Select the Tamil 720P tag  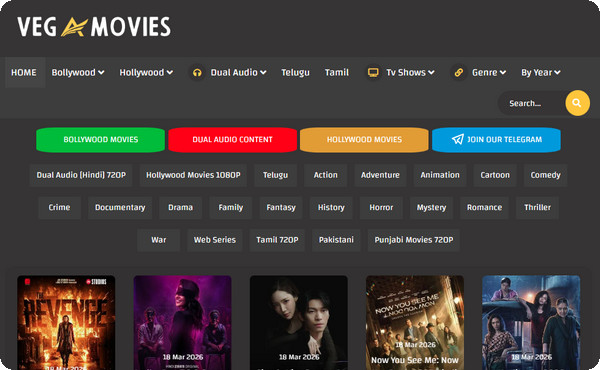point(277,240)
